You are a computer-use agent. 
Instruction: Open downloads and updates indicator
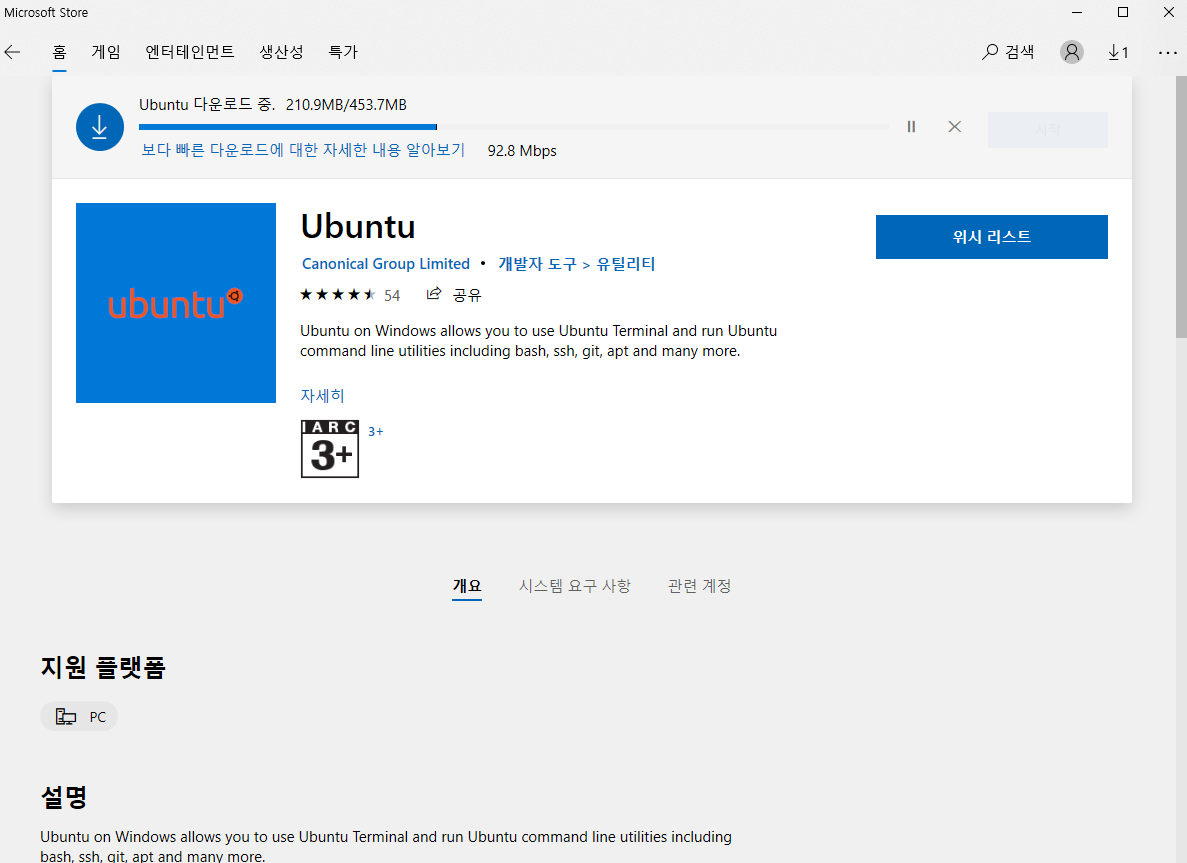(1118, 51)
